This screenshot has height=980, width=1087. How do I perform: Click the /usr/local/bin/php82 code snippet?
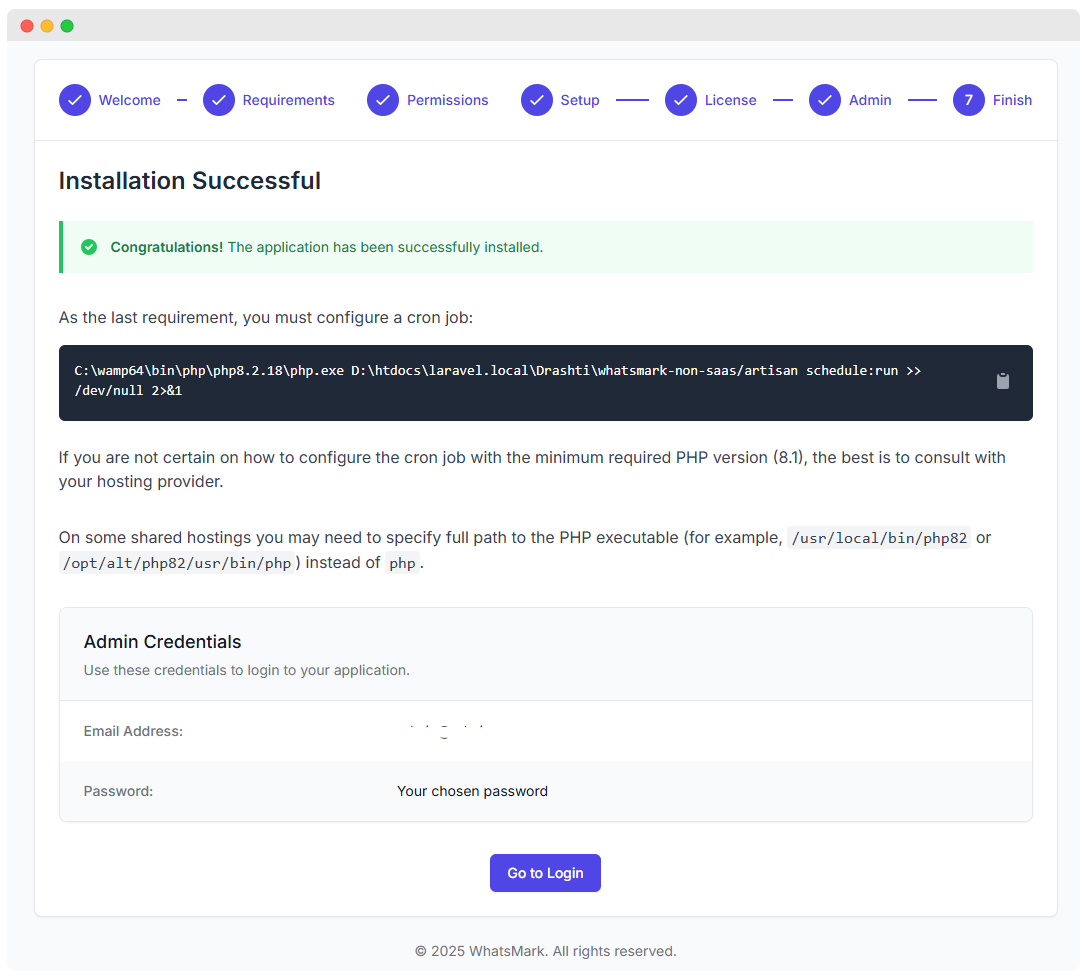(879, 539)
